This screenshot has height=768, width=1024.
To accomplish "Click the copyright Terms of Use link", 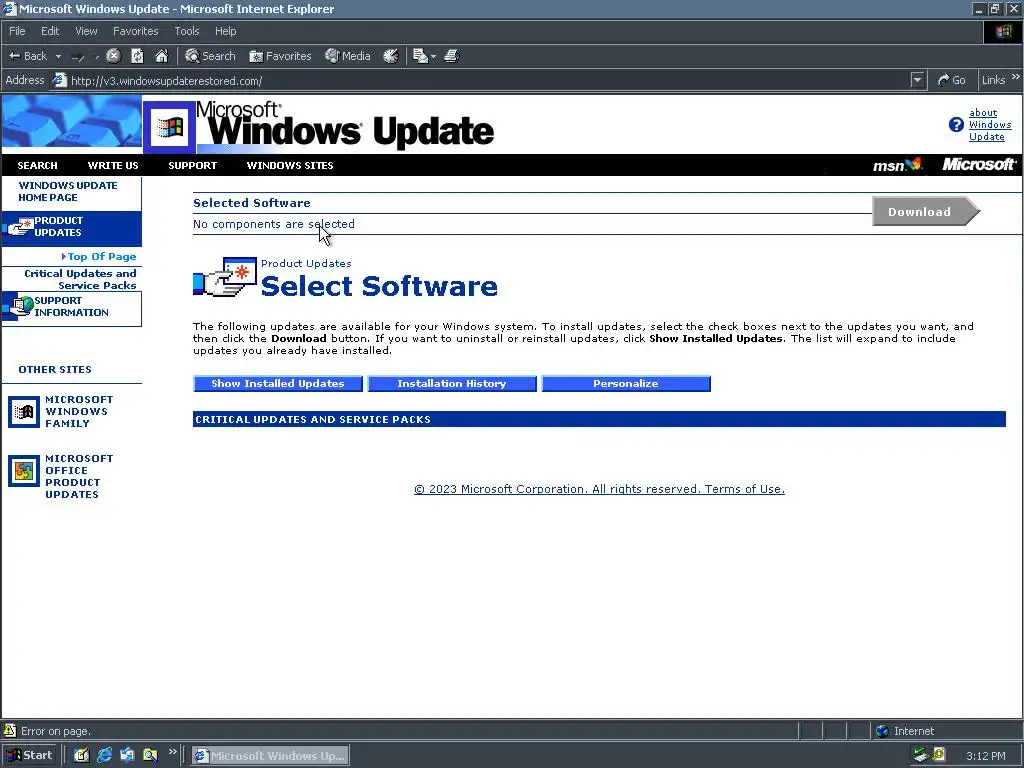I will 599,489.
